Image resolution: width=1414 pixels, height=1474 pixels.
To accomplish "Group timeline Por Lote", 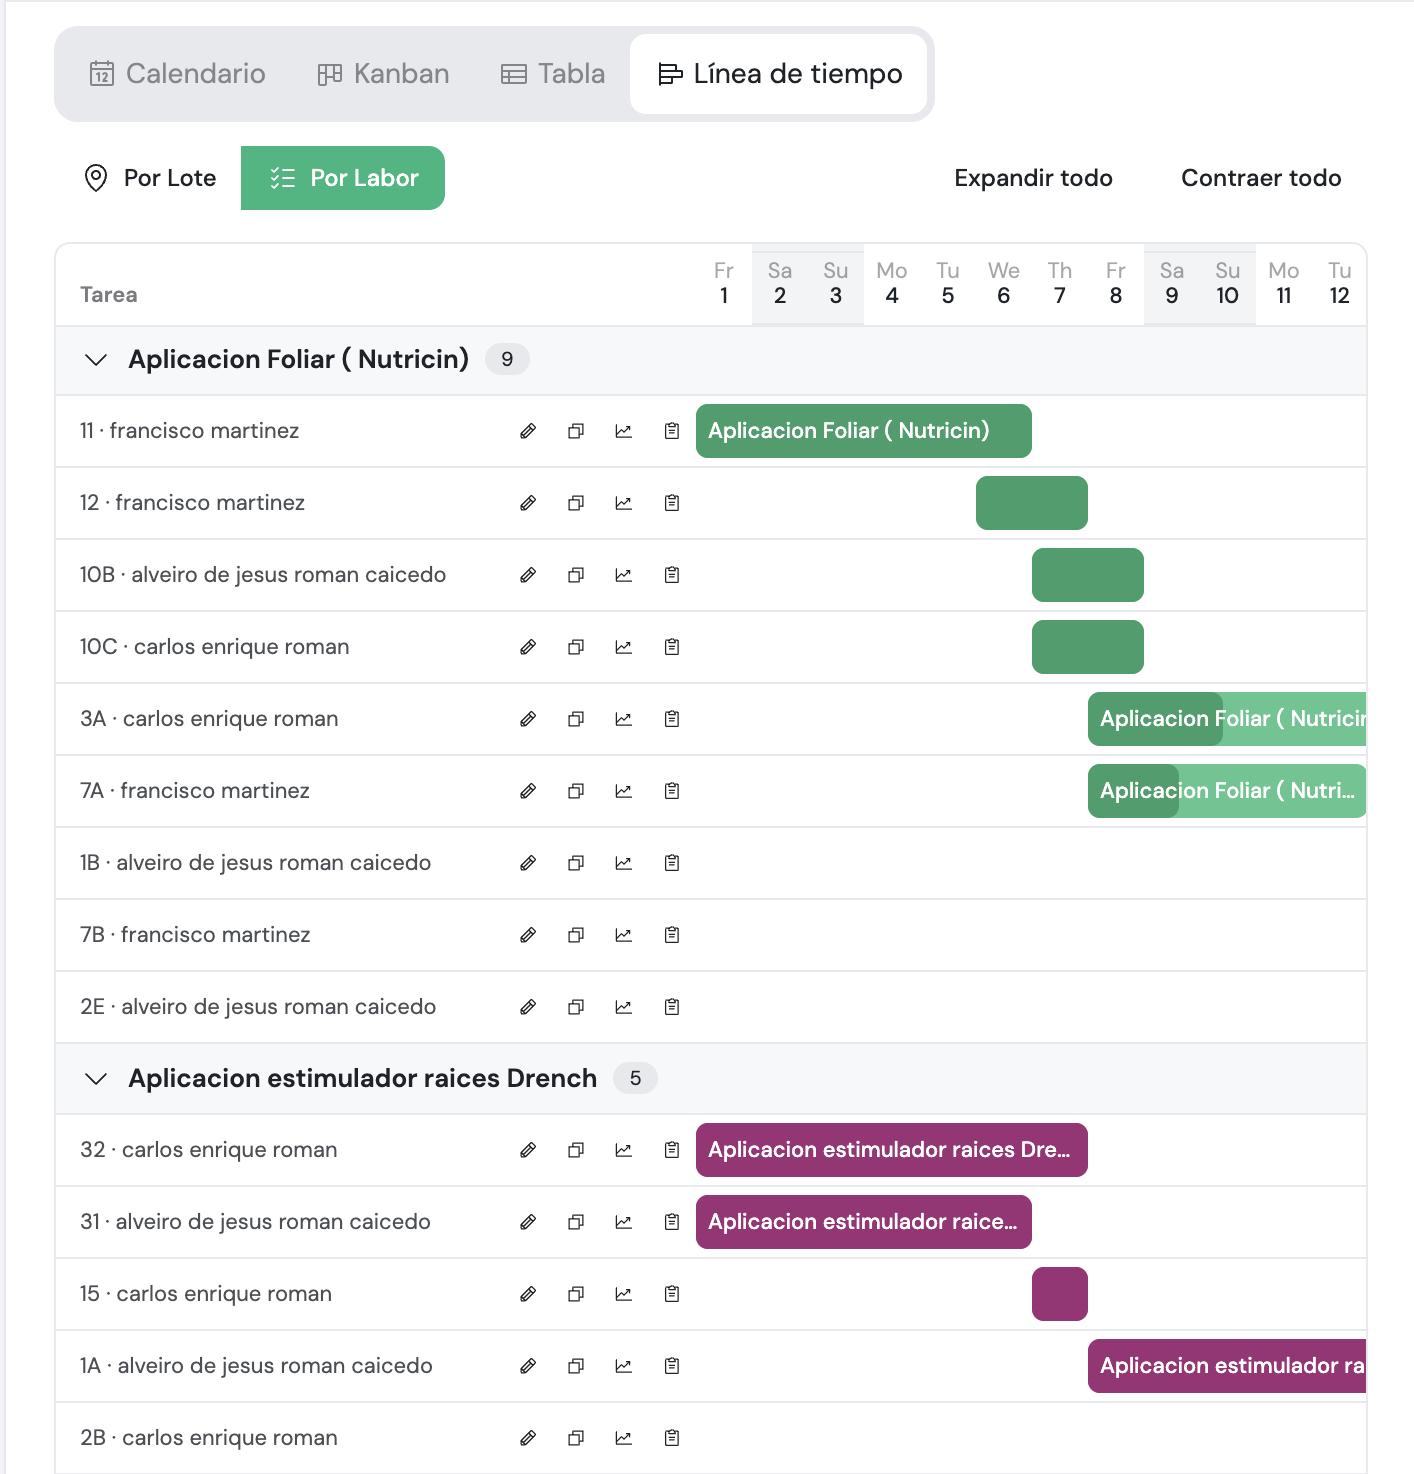I will pos(150,178).
